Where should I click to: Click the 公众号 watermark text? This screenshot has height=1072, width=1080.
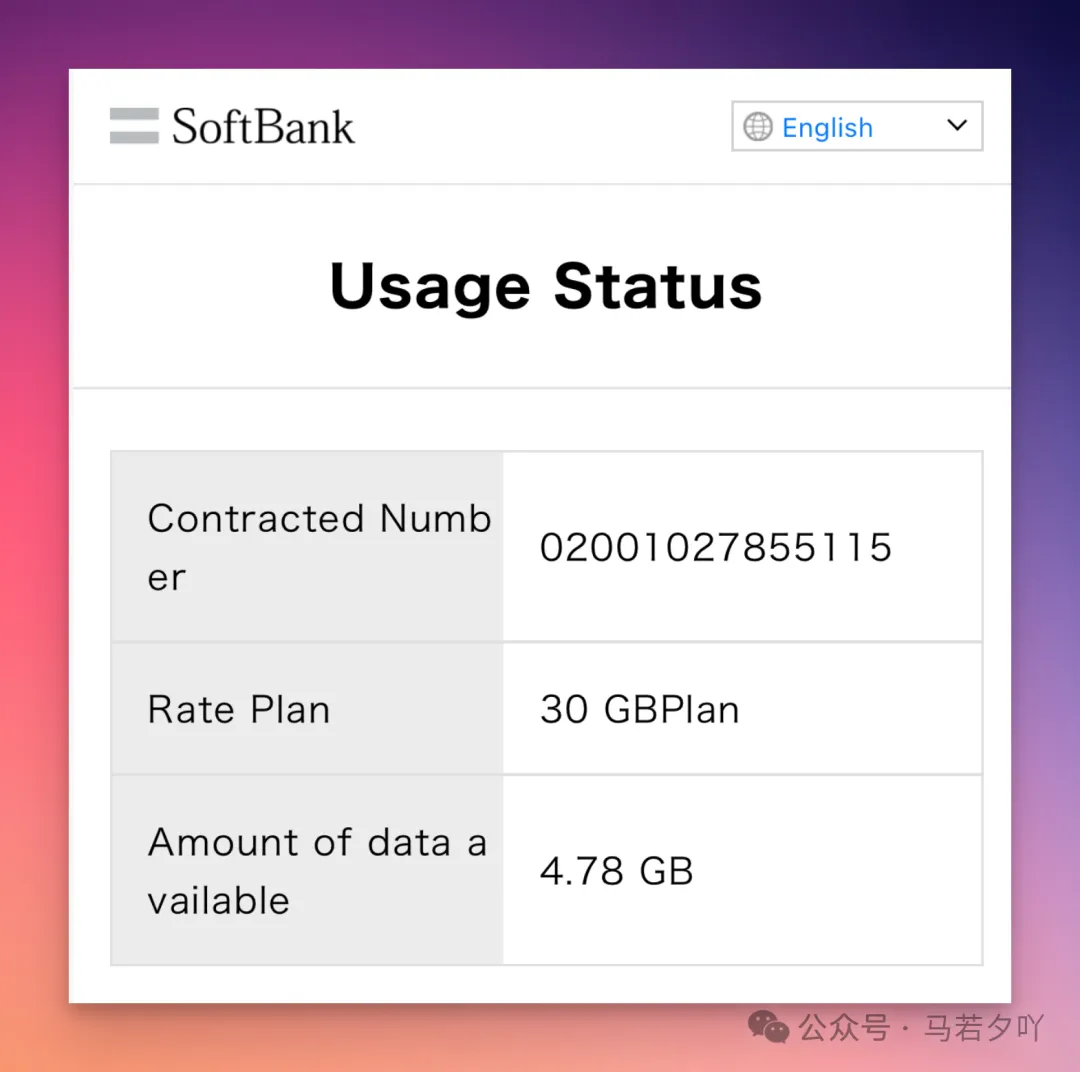click(844, 1027)
